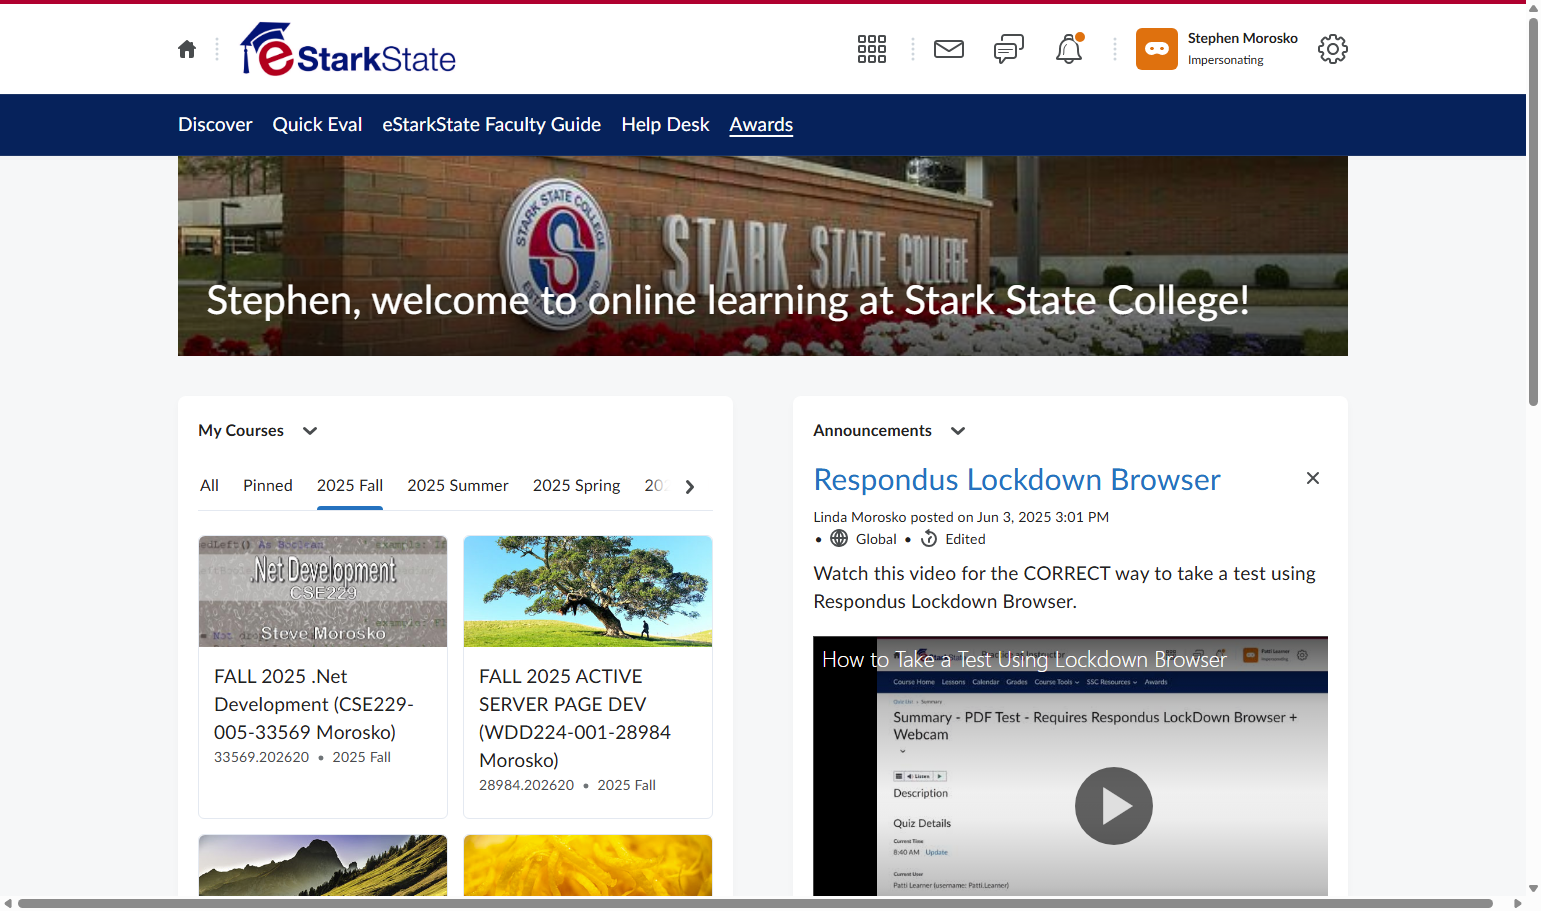Screen dimensions: 1541x911
Task: Click the tree course image thumbnail
Action: (588, 591)
